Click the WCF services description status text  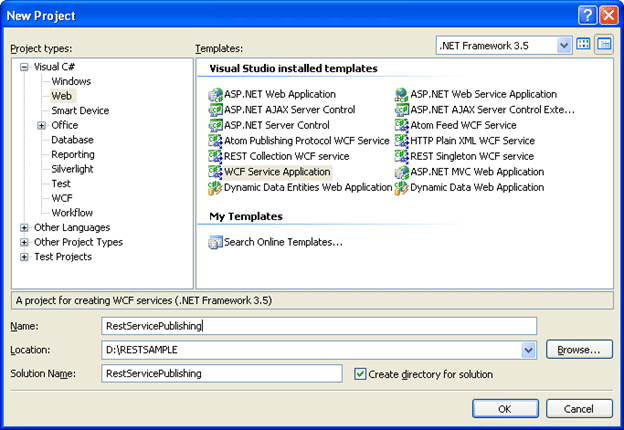(x=144, y=300)
